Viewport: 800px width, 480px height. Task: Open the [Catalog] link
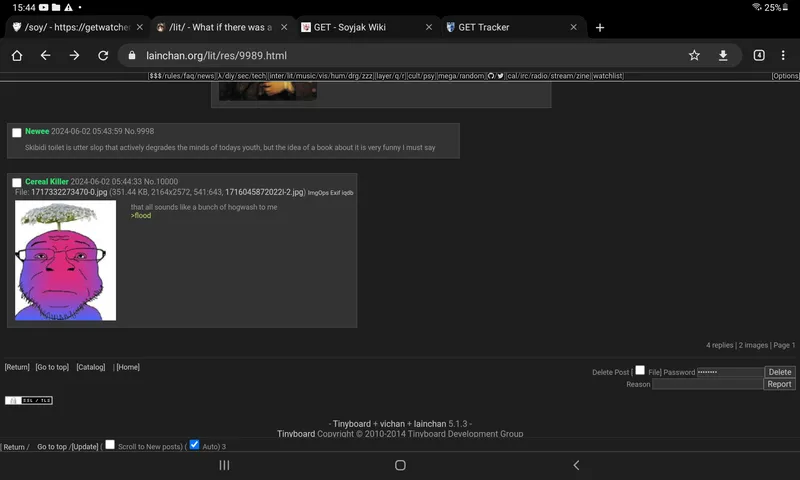point(90,367)
